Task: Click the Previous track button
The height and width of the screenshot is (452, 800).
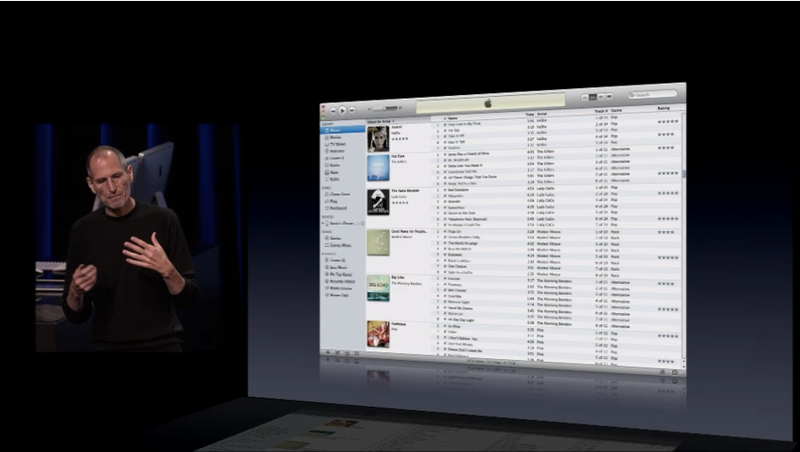Action: (x=333, y=110)
